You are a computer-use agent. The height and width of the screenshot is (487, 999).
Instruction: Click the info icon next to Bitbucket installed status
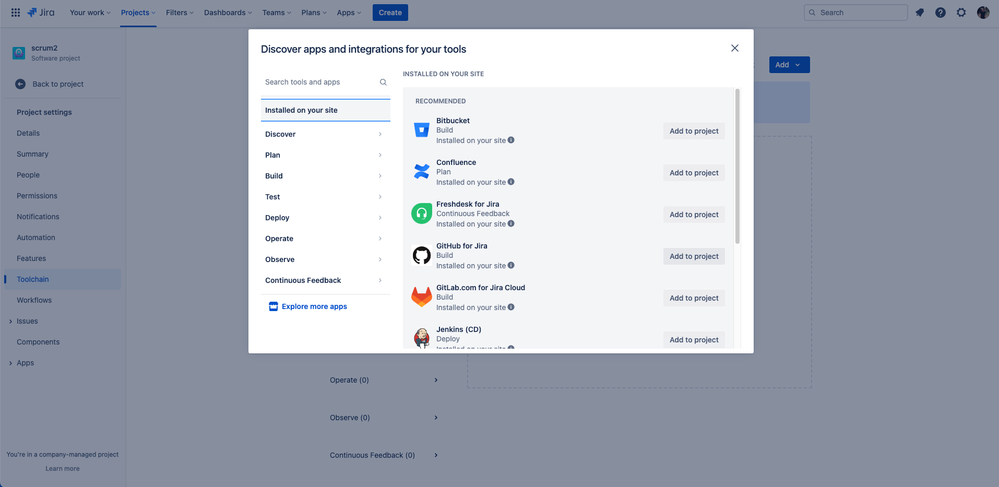[x=511, y=140]
